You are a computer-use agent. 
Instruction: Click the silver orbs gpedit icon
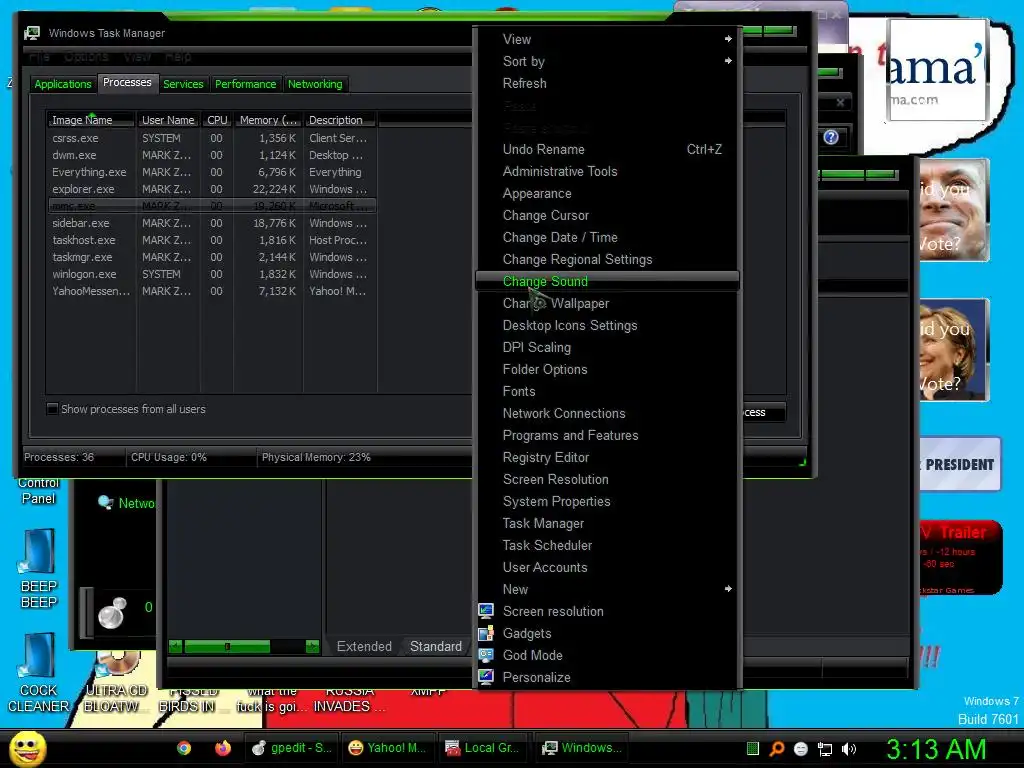pos(112,613)
